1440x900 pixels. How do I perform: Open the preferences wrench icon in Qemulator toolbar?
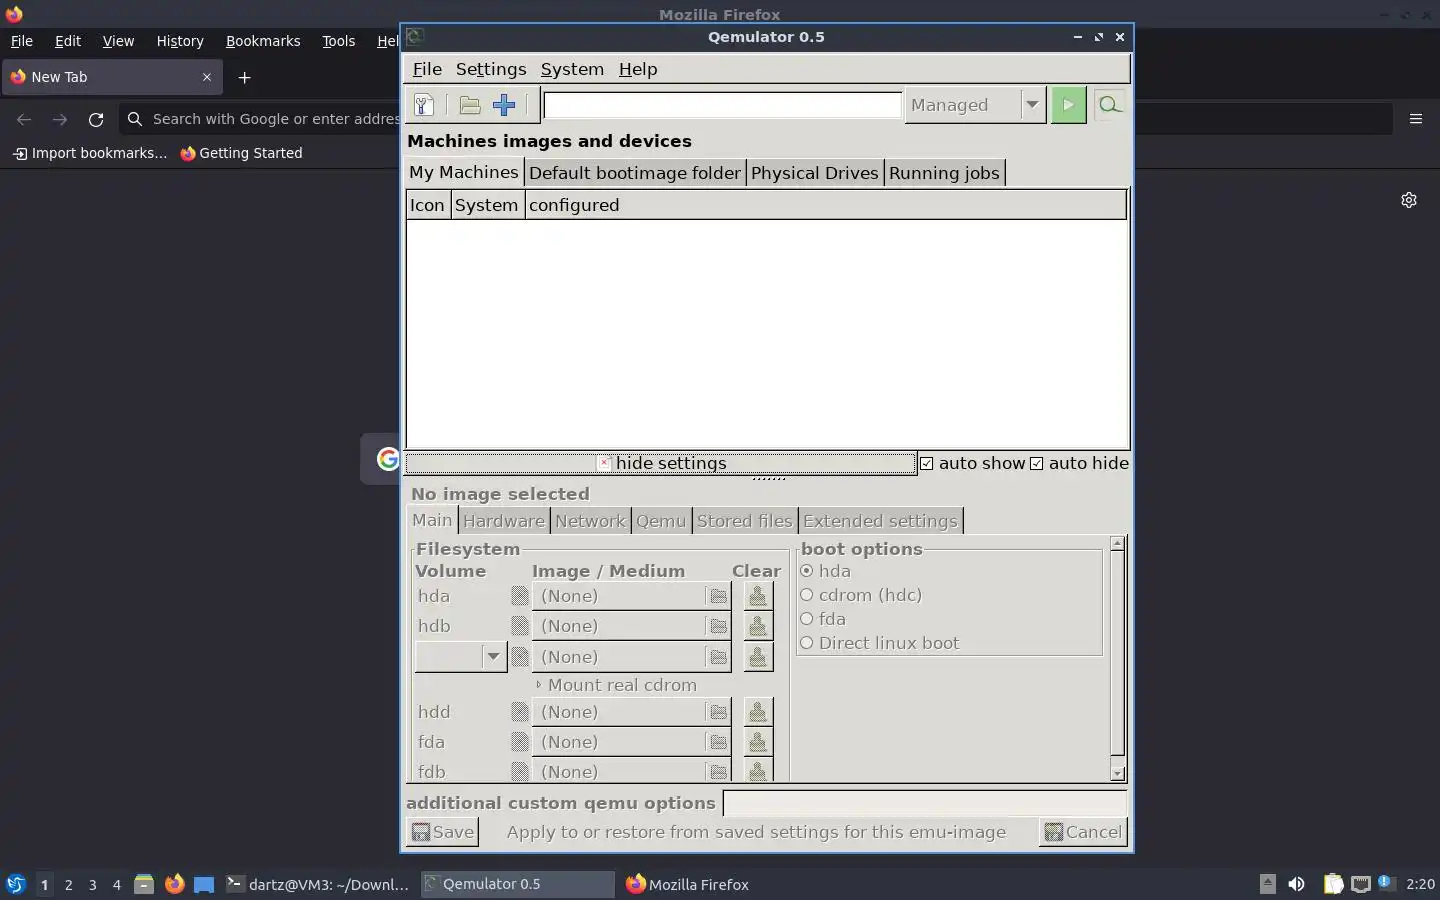point(424,105)
